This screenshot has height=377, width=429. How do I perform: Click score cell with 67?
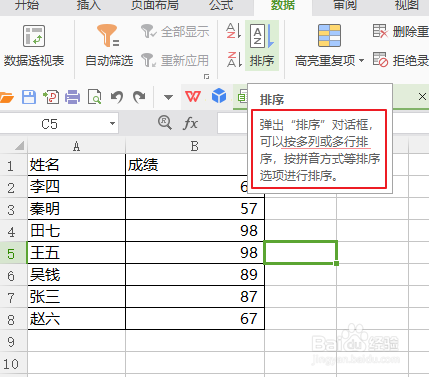click(x=195, y=319)
